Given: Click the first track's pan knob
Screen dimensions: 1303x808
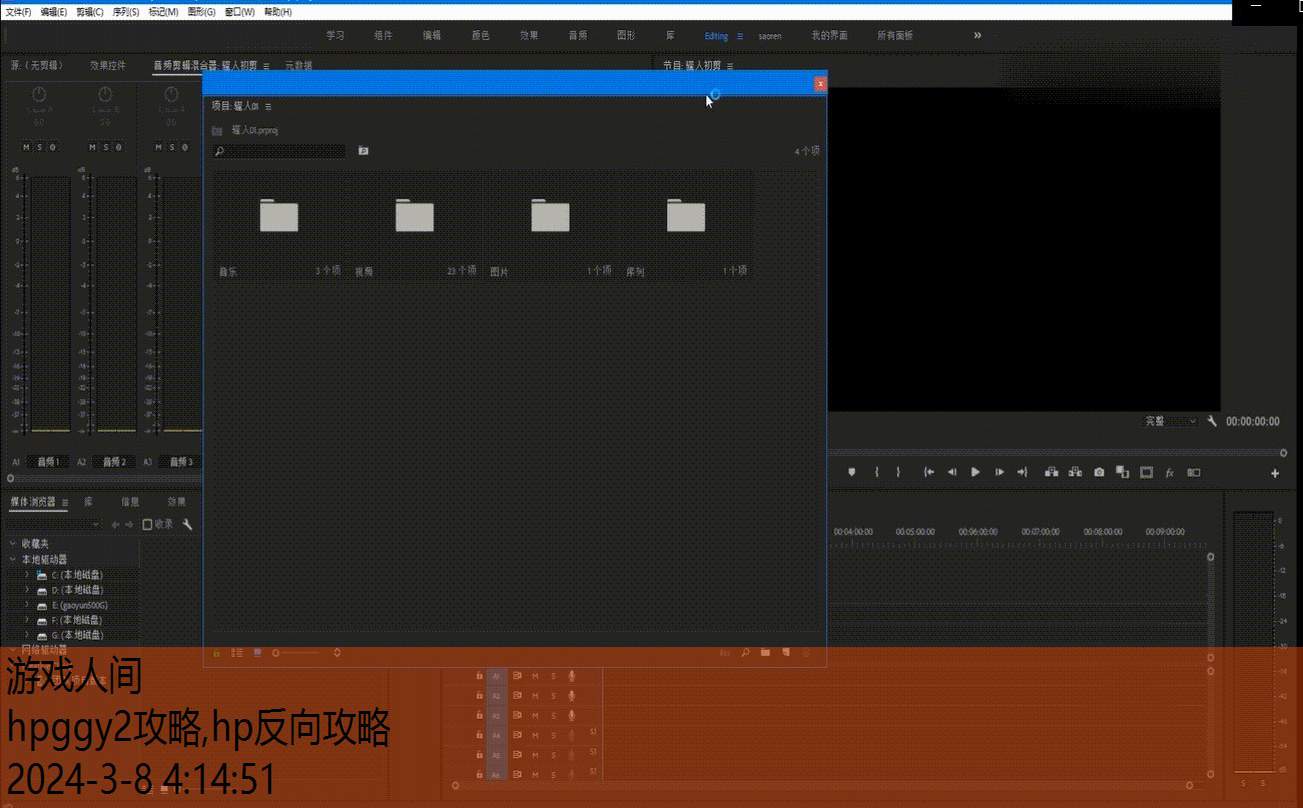Looking at the screenshot, I should [x=38, y=95].
